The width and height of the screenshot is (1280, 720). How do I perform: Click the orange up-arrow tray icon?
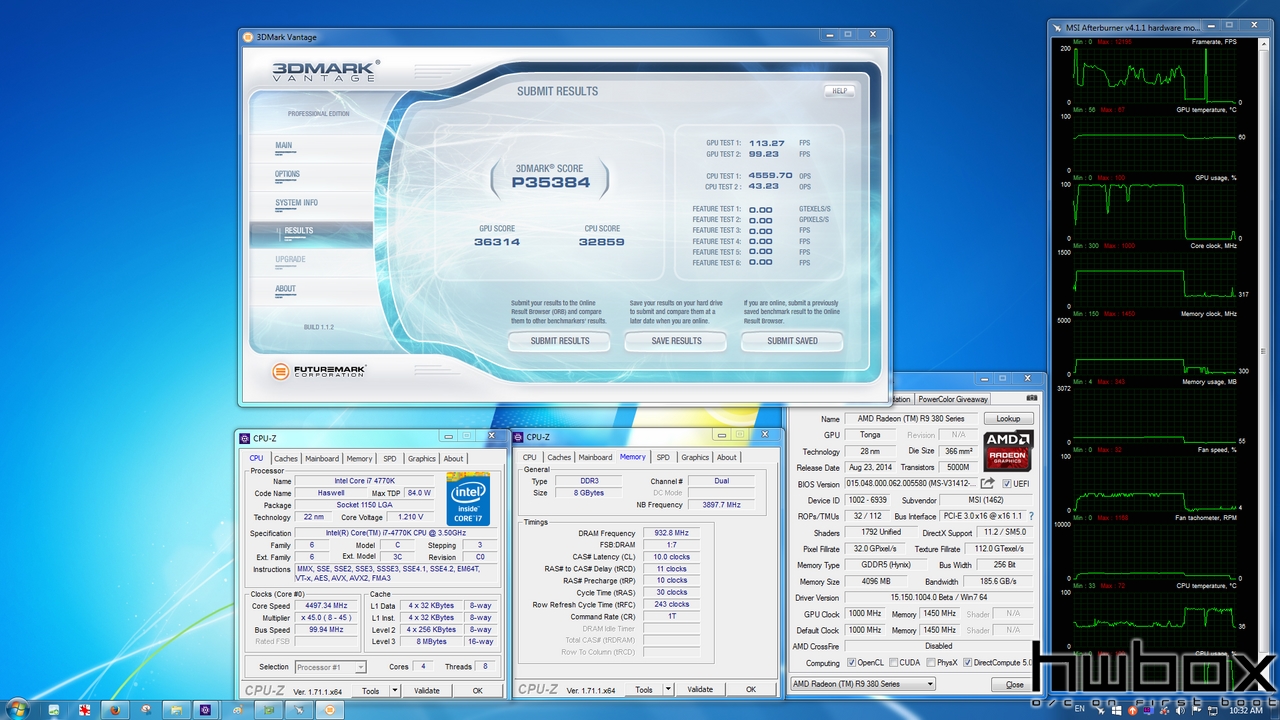[1133, 710]
